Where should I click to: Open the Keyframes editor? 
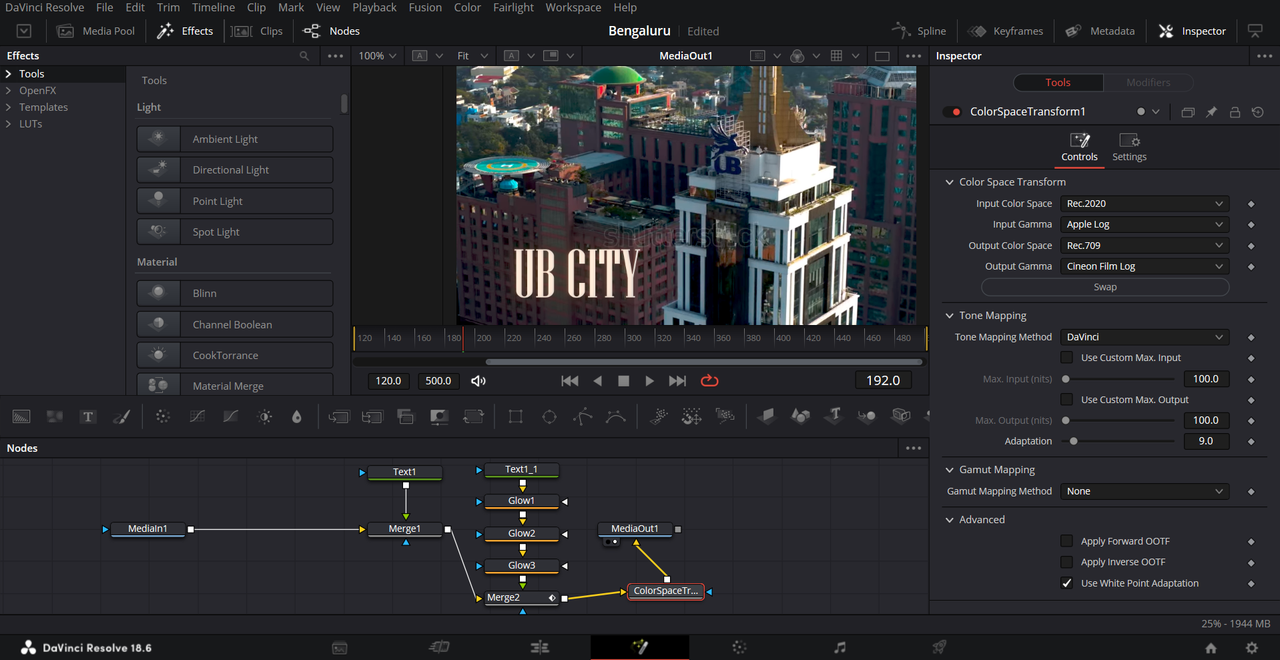[1005, 31]
